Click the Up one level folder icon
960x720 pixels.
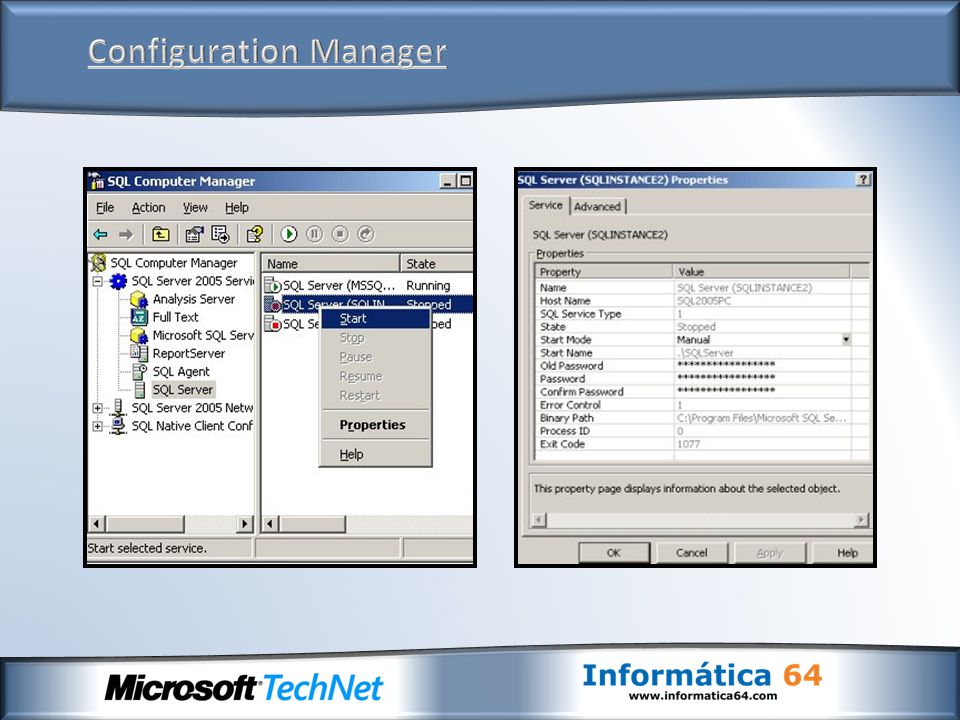[x=160, y=234]
